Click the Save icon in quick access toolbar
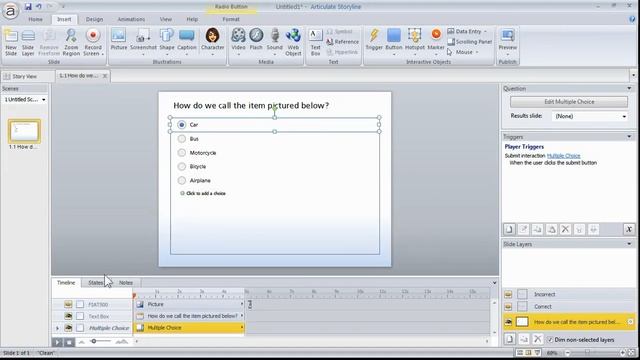 [x=28, y=7]
